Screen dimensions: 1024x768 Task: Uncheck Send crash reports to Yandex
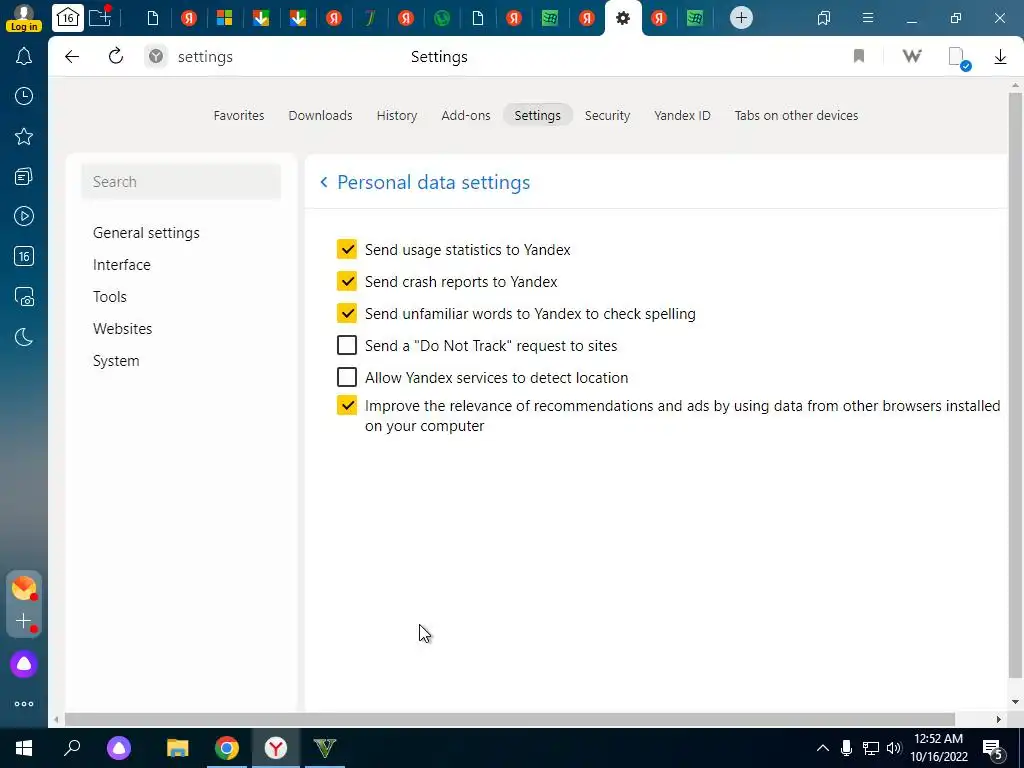tap(347, 281)
